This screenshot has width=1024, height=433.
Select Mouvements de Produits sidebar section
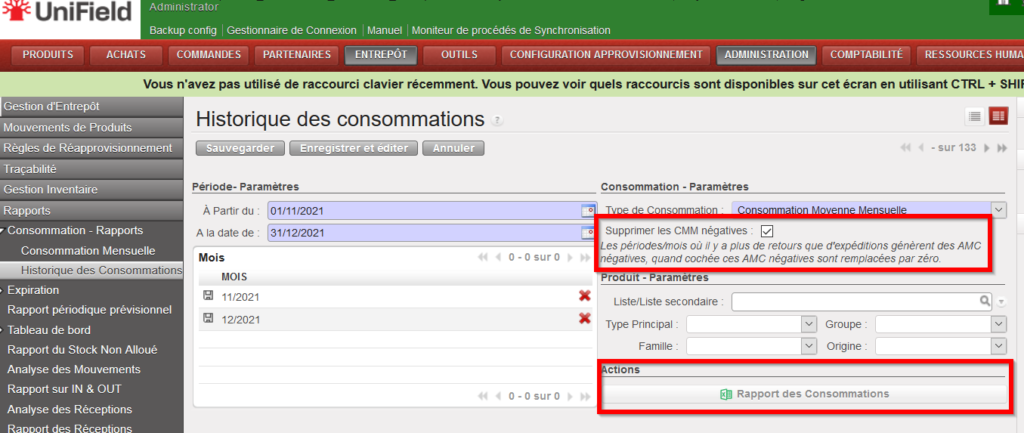(89, 127)
